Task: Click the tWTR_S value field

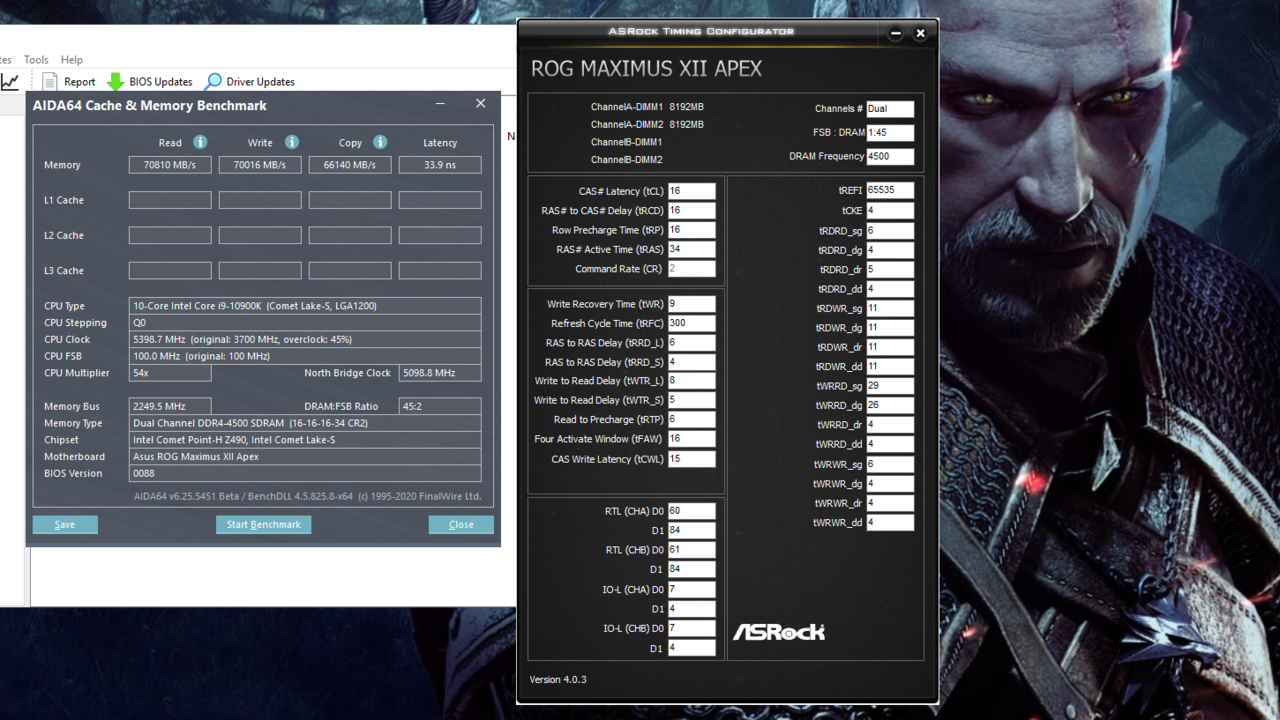Action: pyautogui.click(x=691, y=400)
